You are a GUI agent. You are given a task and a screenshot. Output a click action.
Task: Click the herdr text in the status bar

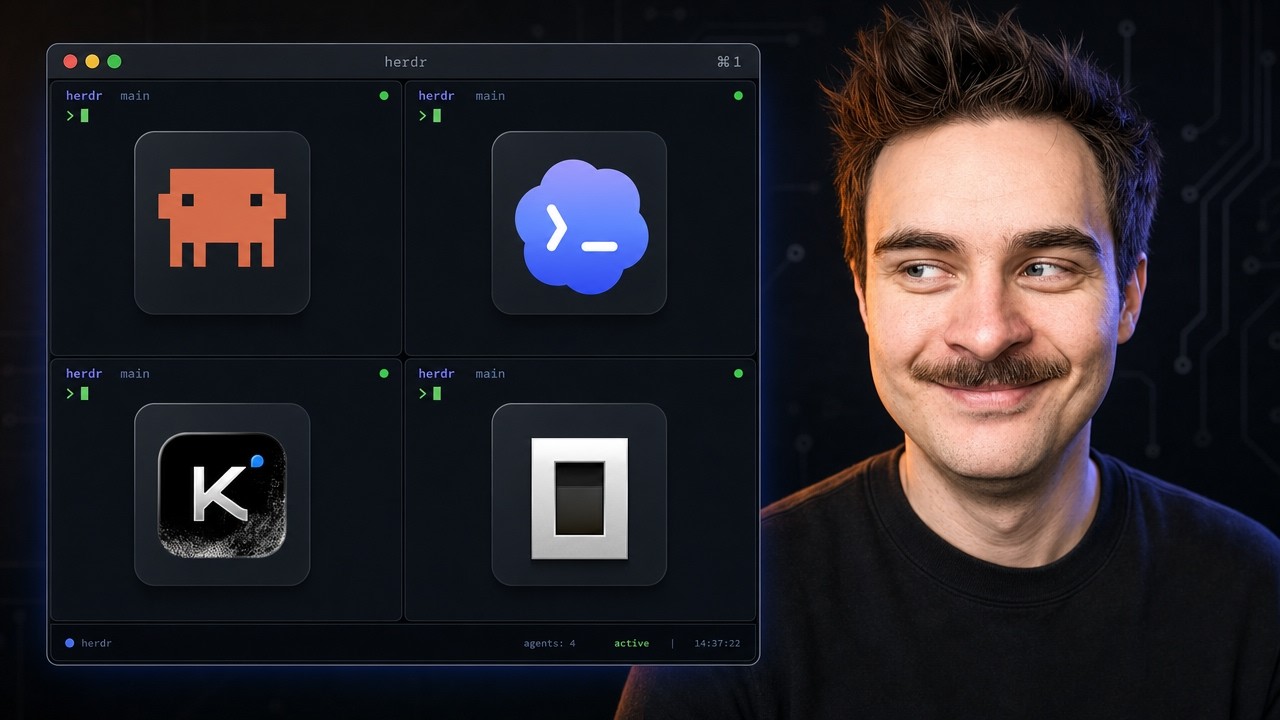pyautogui.click(x=96, y=643)
